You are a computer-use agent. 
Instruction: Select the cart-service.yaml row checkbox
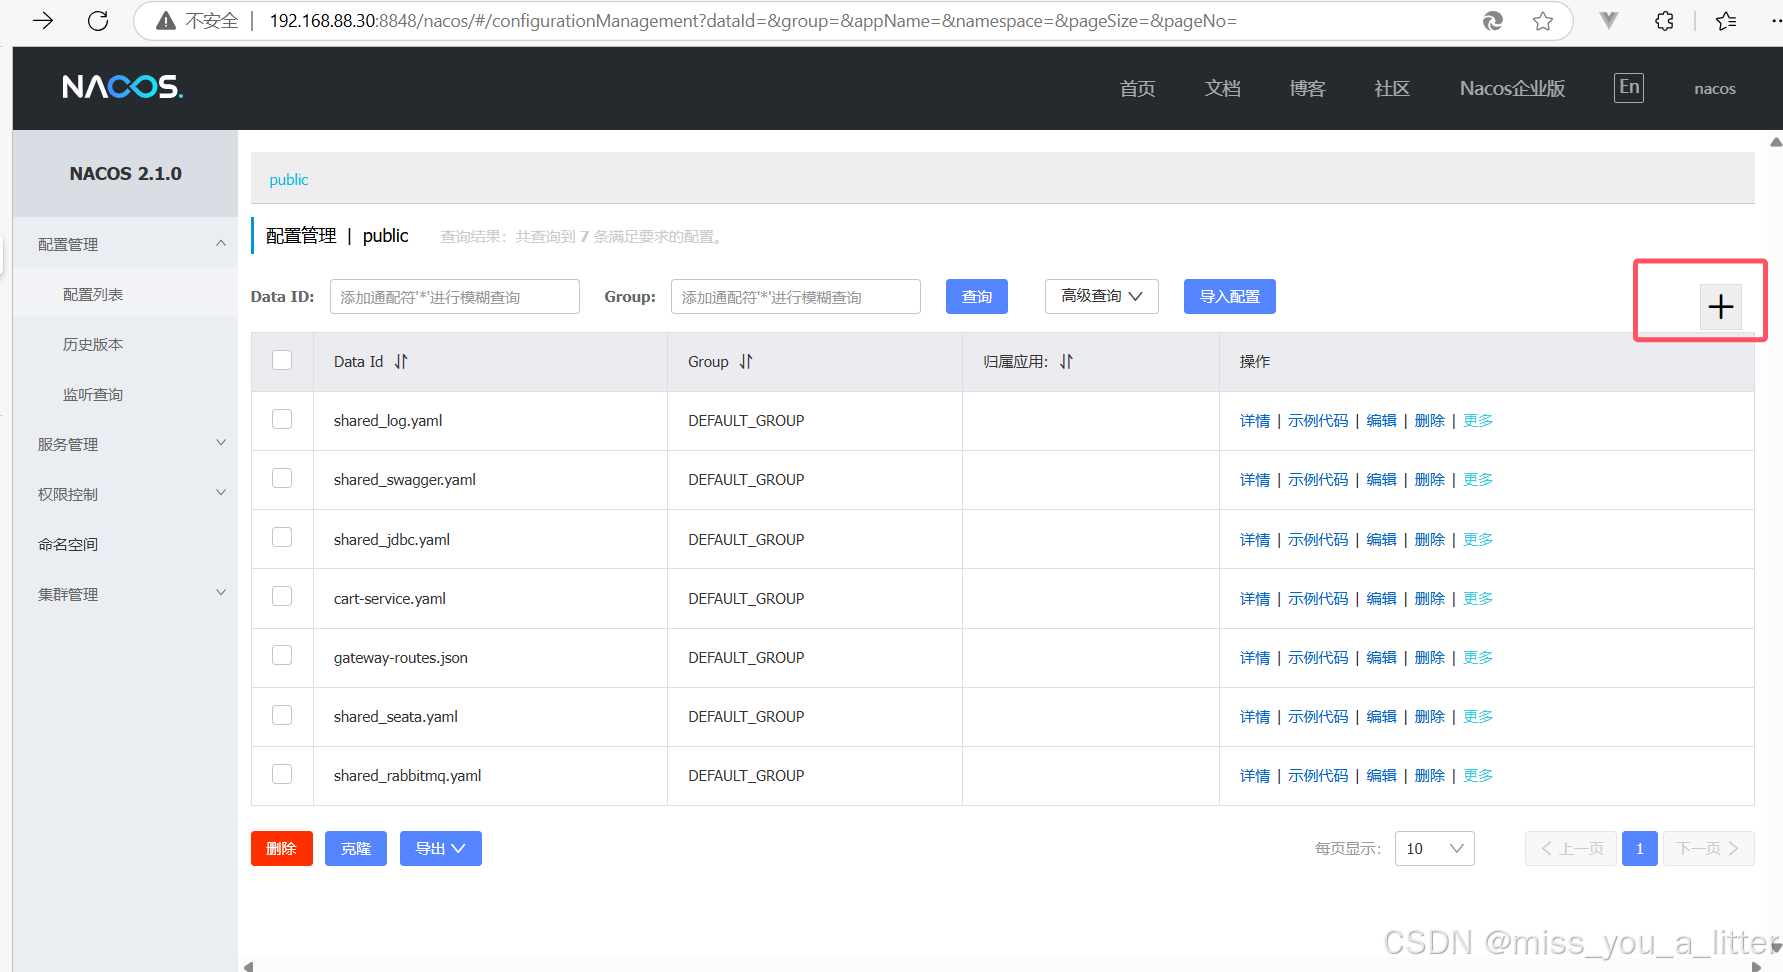(281, 596)
